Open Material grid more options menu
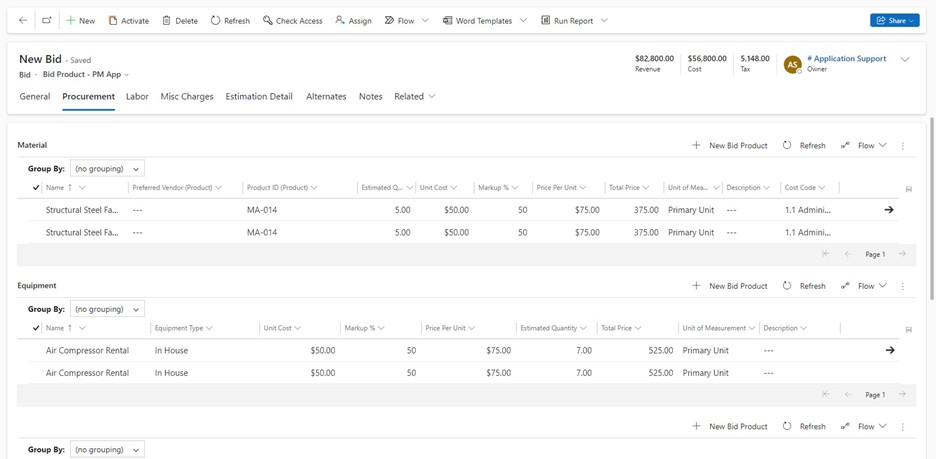 click(903, 146)
